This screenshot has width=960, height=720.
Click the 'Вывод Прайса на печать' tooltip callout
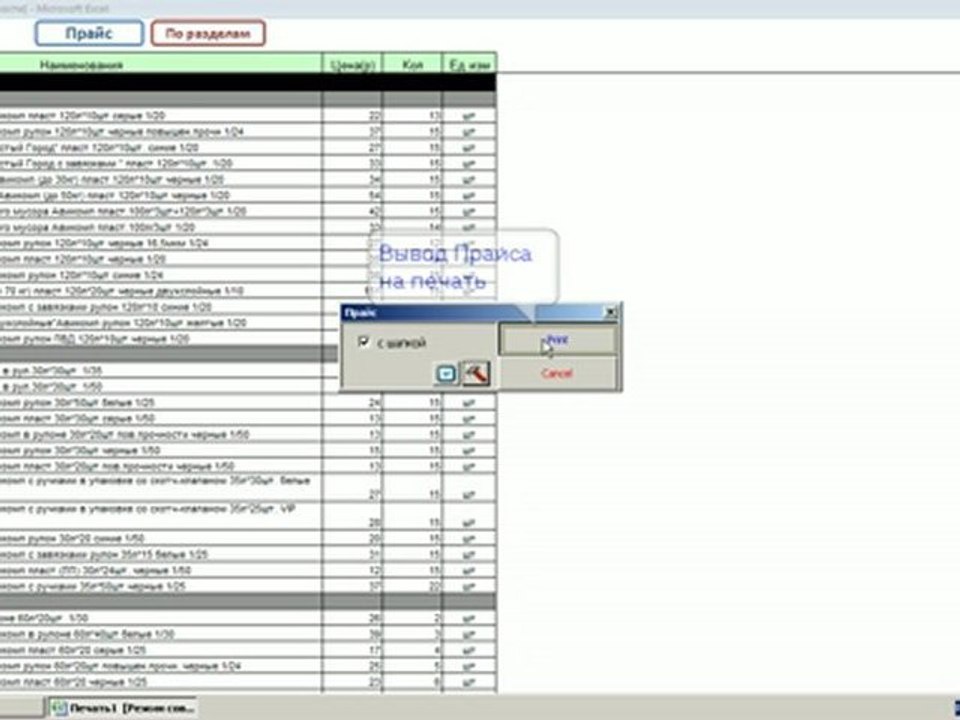pos(463,267)
